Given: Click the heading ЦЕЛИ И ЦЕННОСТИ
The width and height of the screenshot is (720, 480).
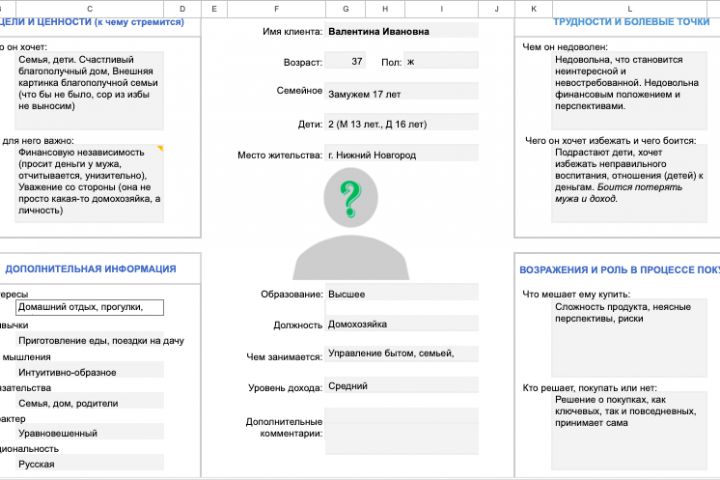Looking at the screenshot, I should pyautogui.click(x=90, y=22).
